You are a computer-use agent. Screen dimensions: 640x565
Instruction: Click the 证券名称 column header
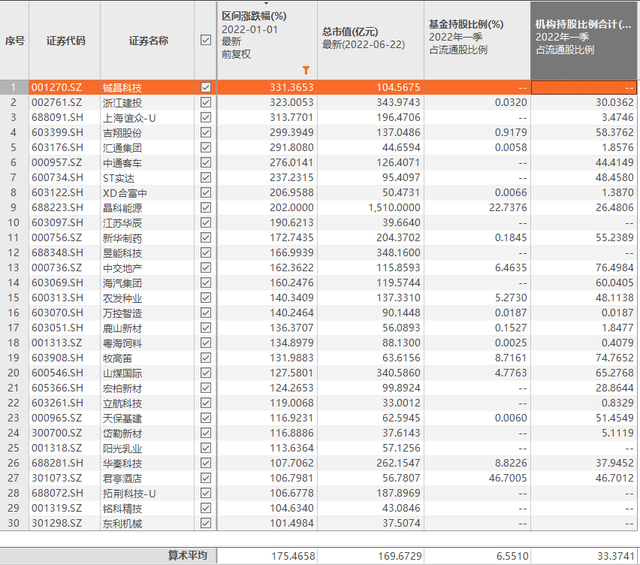pos(148,41)
